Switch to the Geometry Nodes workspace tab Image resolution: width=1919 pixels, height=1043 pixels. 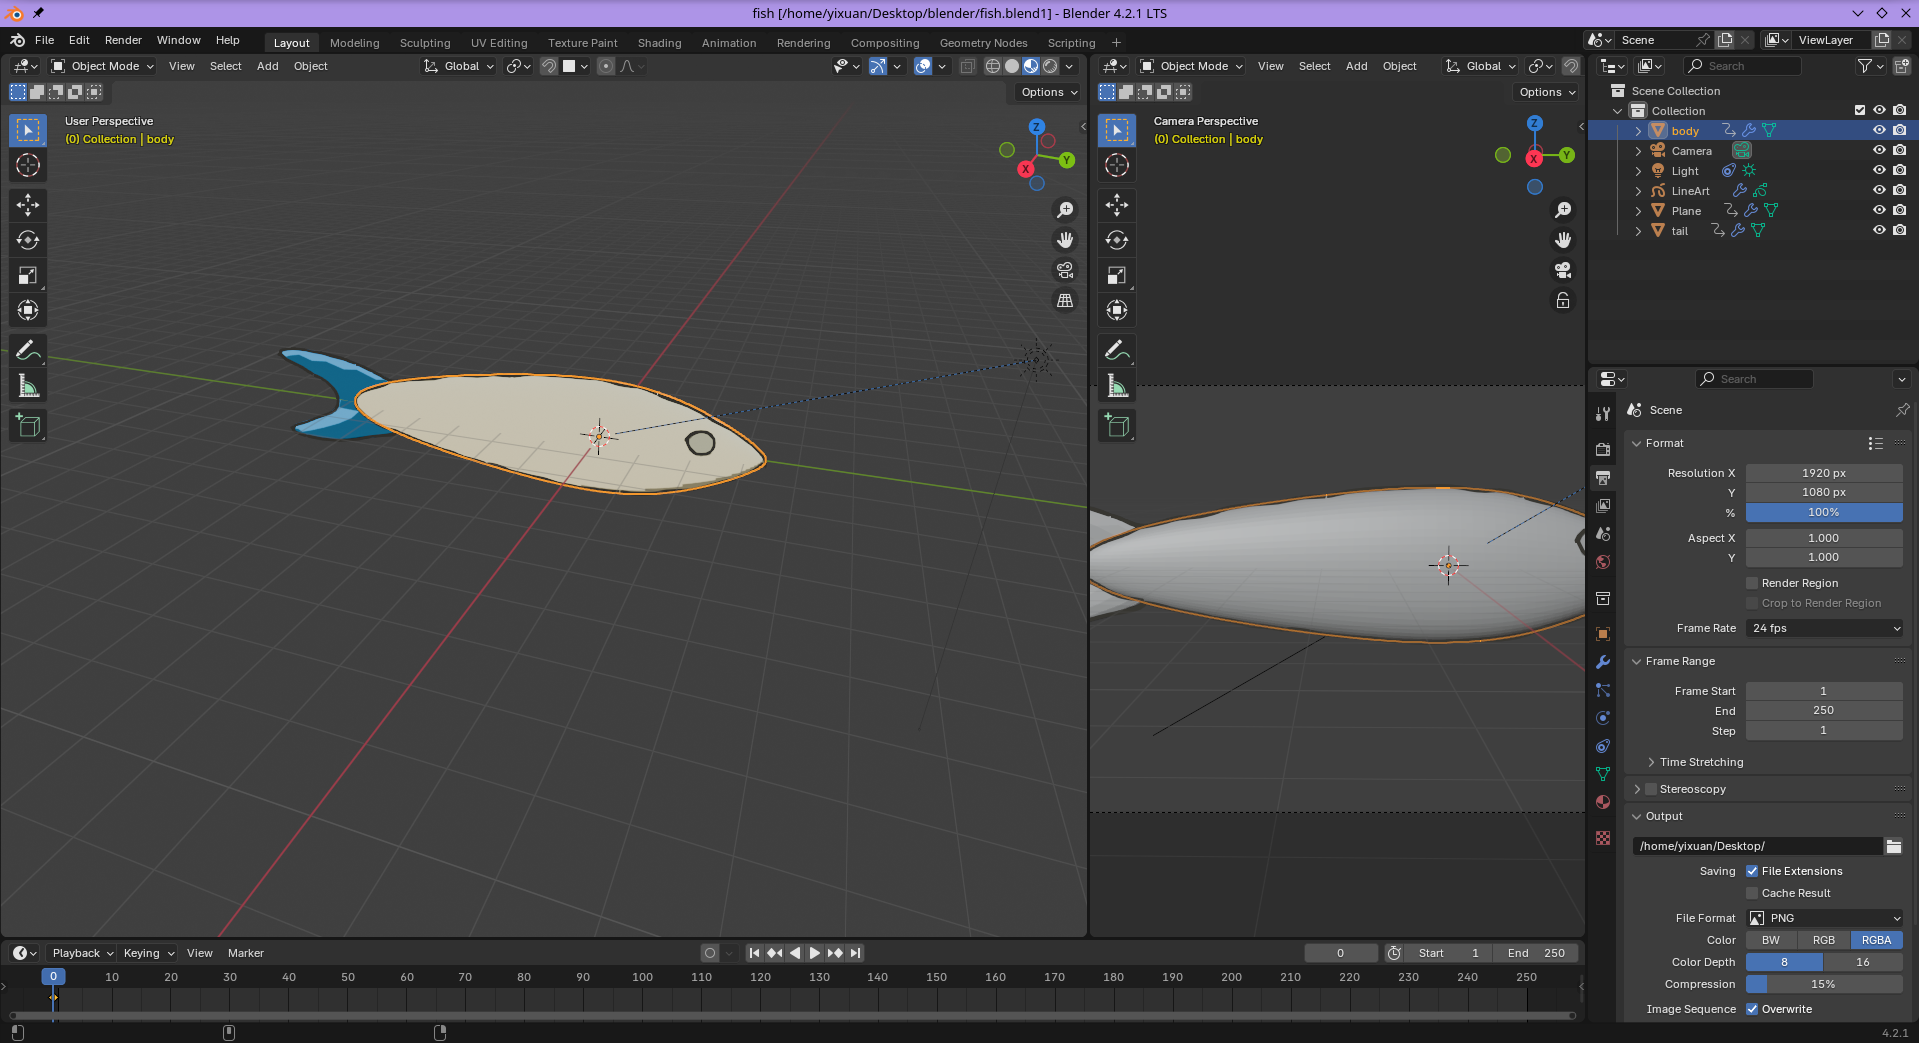(x=983, y=43)
